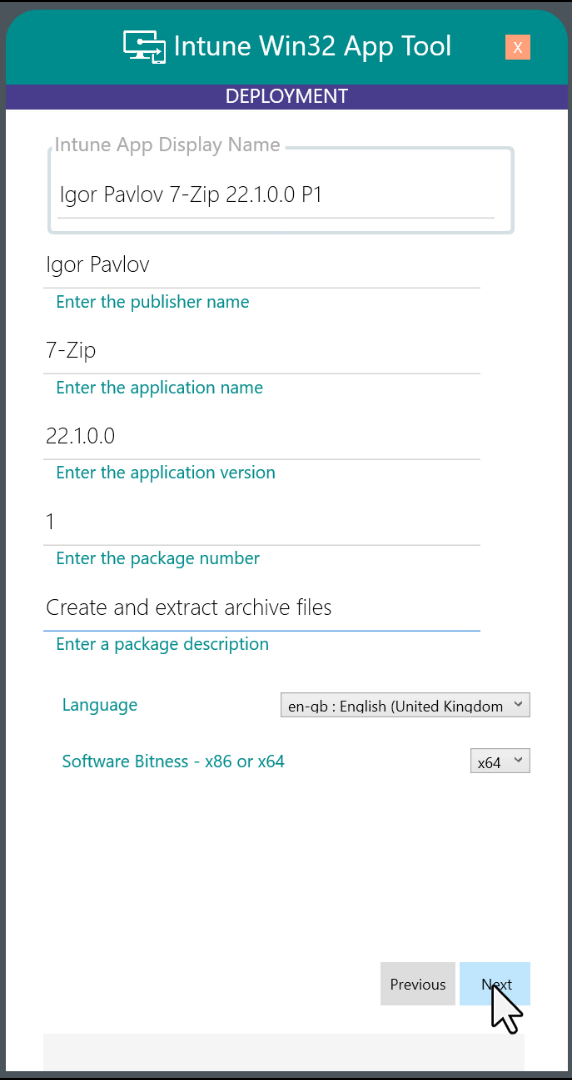Expand the x64 bitness combo box
This screenshot has height=1080, width=572.
click(500, 761)
